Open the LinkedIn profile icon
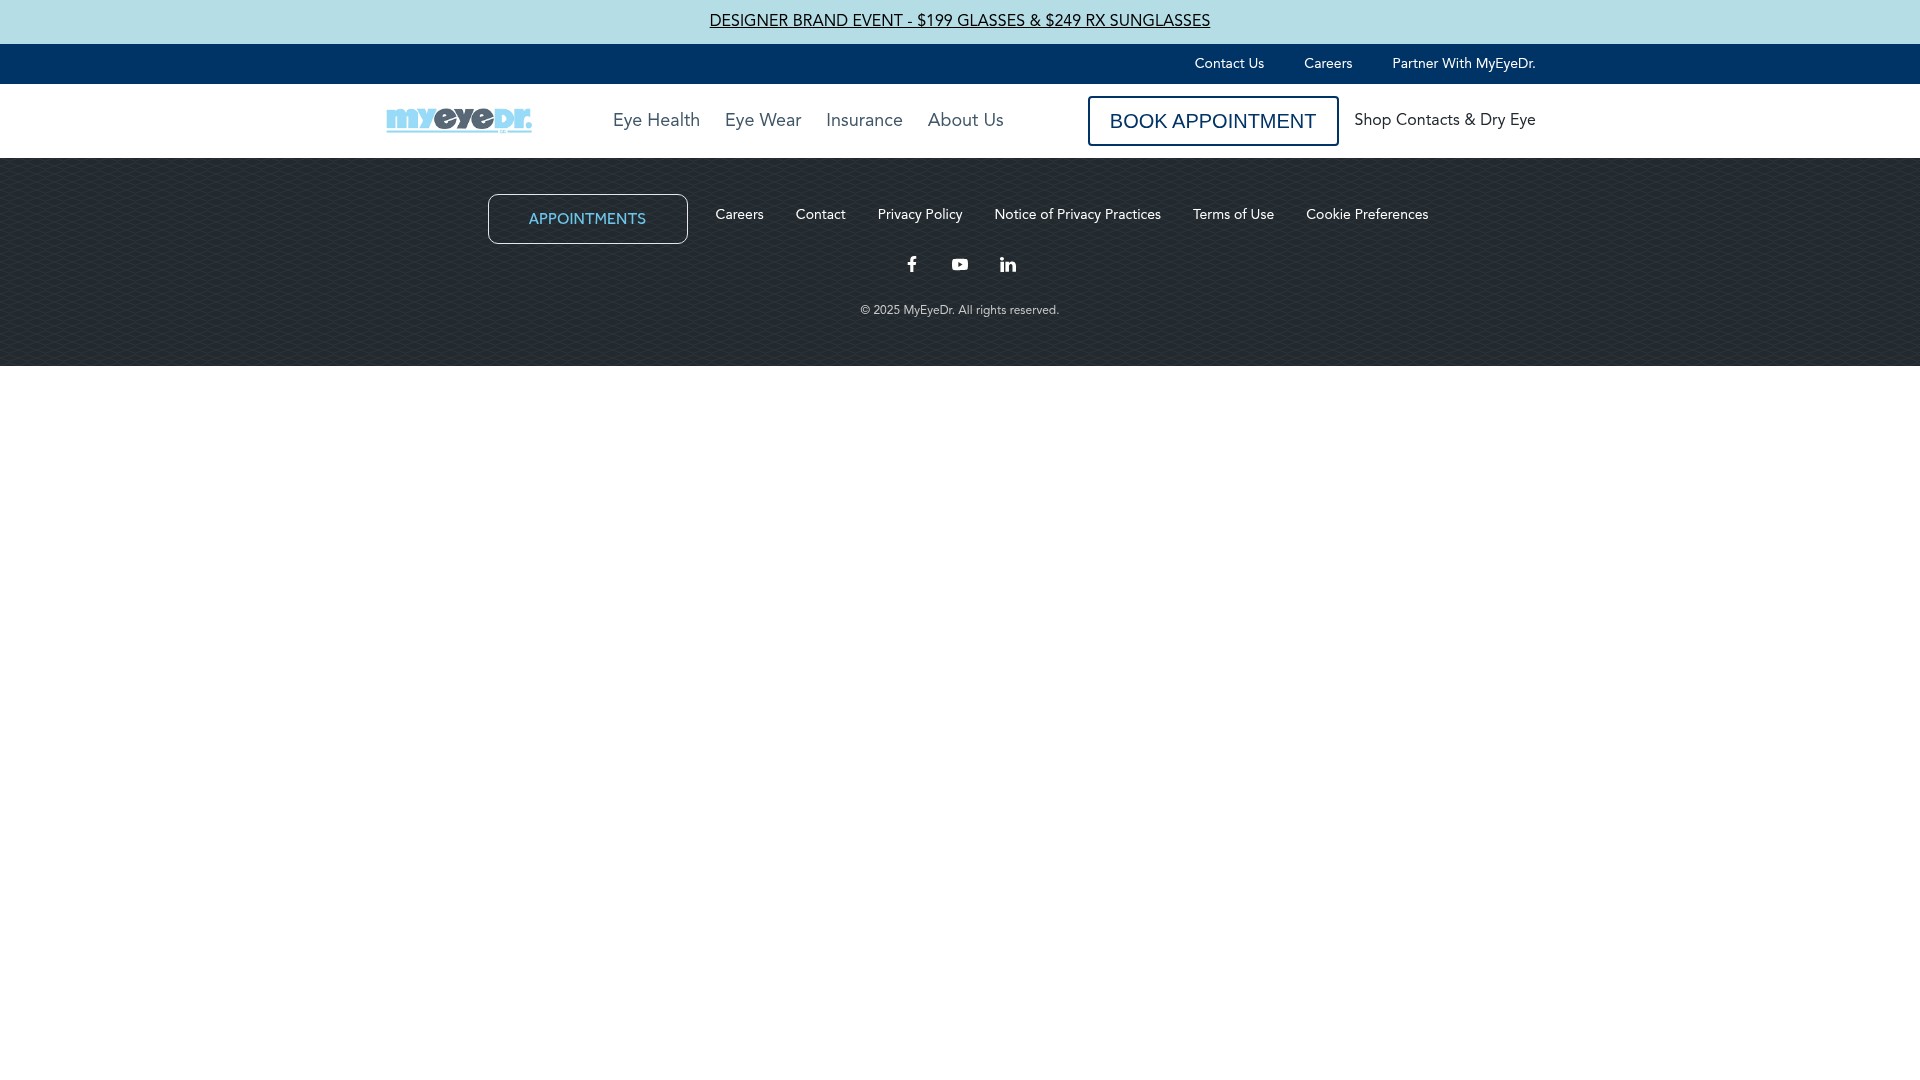 point(1008,265)
